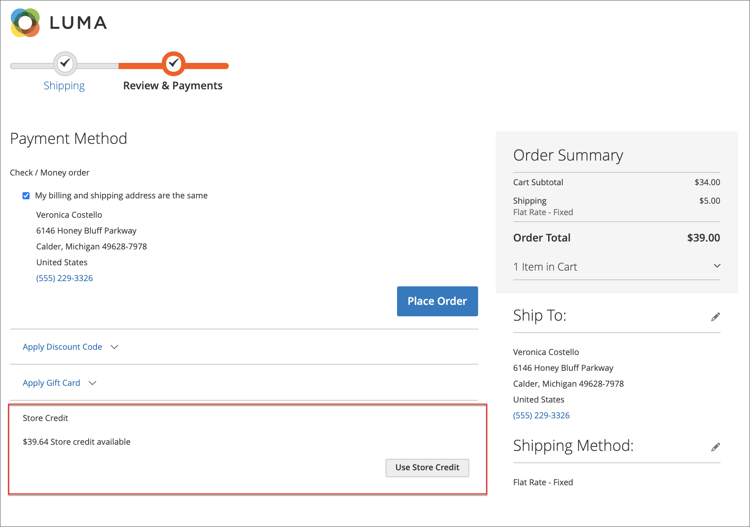The height and width of the screenshot is (527, 750).
Task: Uncheck billing and shipping address same checkbox
Action: click(x=26, y=196)
